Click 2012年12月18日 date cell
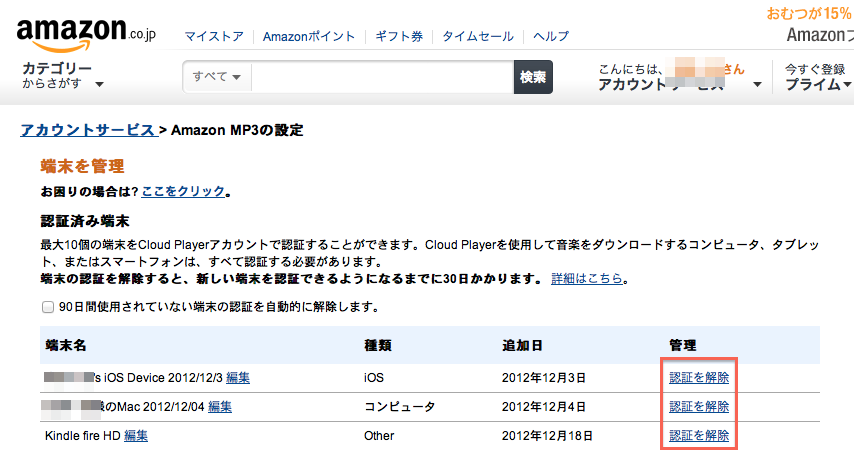The height and width of the screenshot is (450, 854). 547,436
